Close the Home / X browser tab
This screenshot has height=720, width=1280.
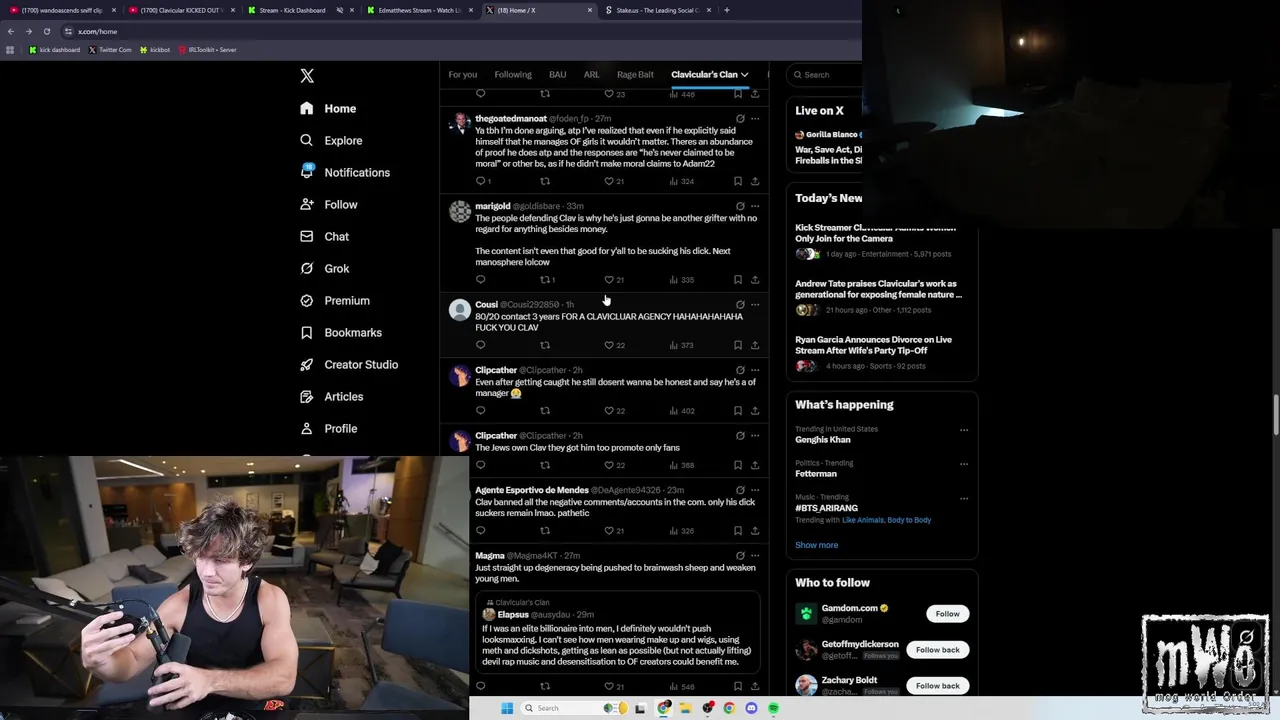click(x=590, y=10)
